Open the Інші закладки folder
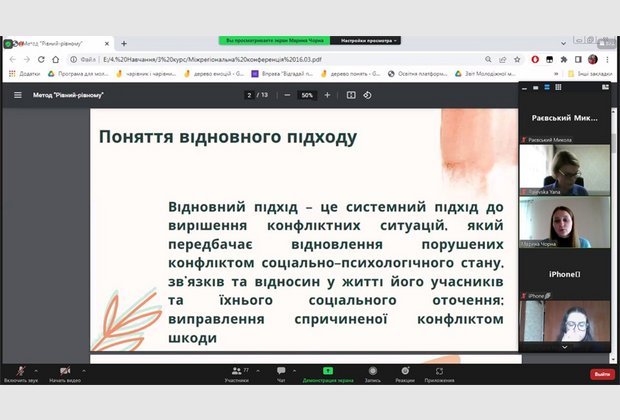The width and height of the screenshot is (620, 420). [x=590, y=74]
